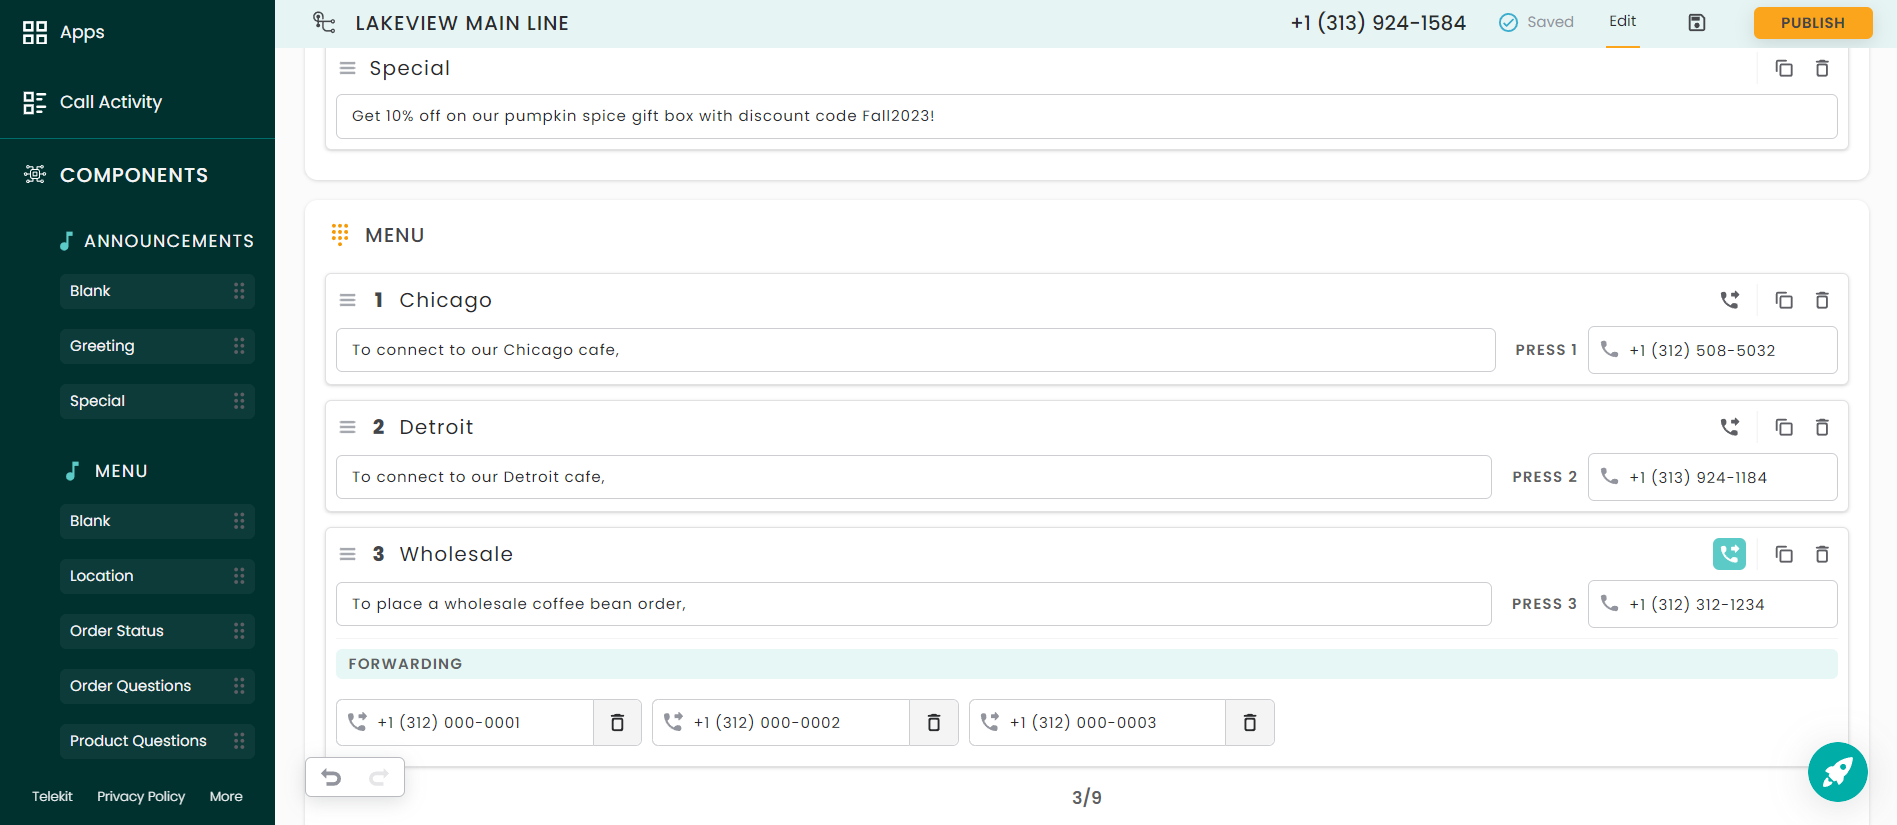Switch to the Edit tab
Image resolution: width=1897 pixels, height=825 pixels.
pos(1622,22)
